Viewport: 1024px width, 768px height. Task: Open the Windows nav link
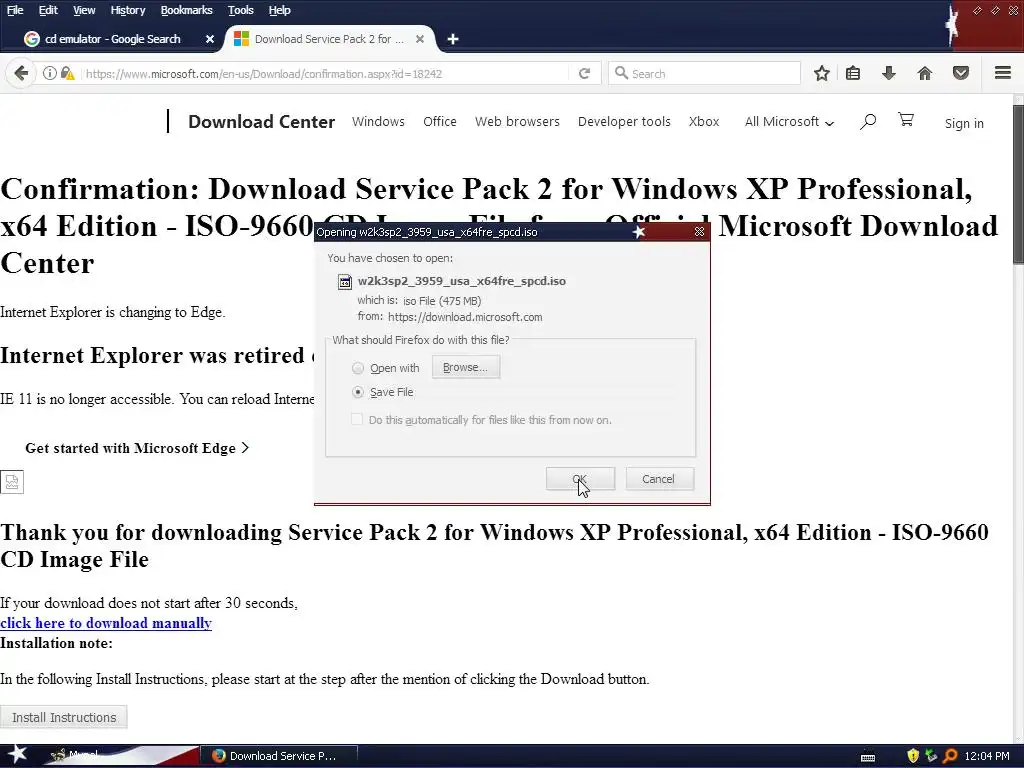378,121
